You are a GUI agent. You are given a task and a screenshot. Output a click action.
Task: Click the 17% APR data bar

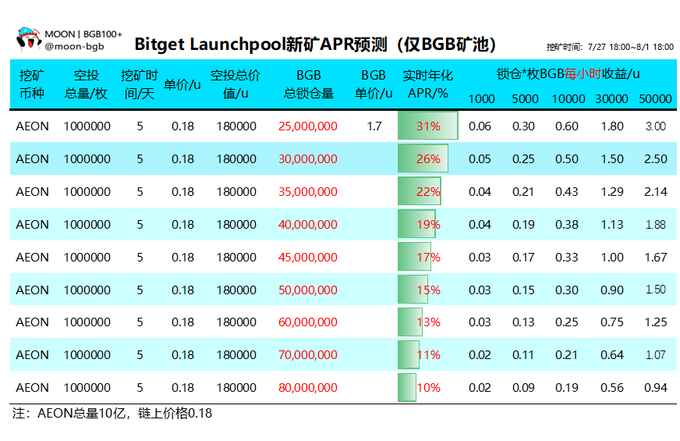(x=414, y=257)
